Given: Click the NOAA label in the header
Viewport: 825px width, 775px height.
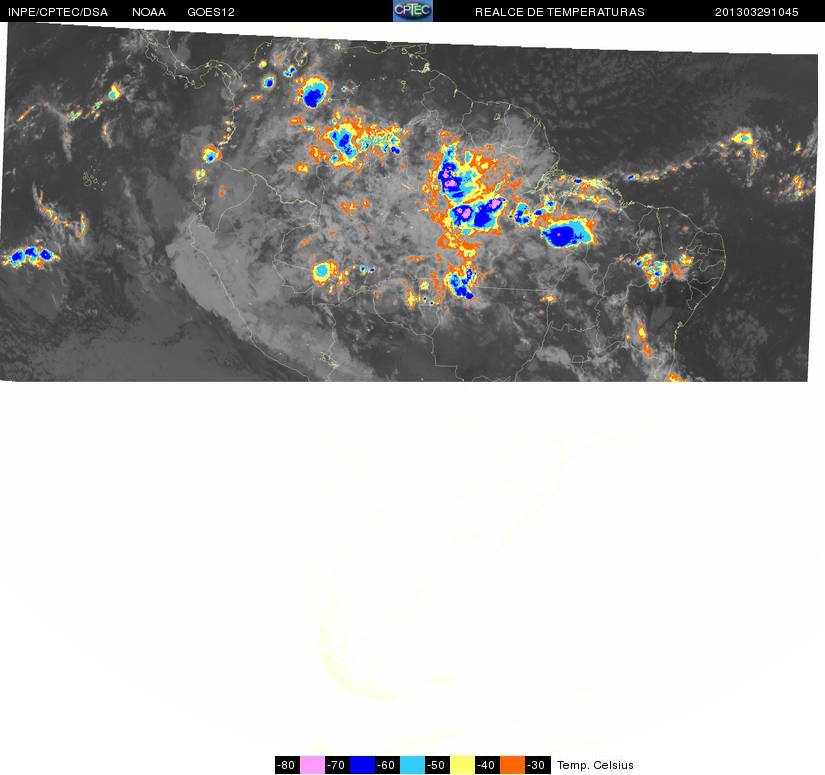Looking at the screenshot, I should 149,12.
